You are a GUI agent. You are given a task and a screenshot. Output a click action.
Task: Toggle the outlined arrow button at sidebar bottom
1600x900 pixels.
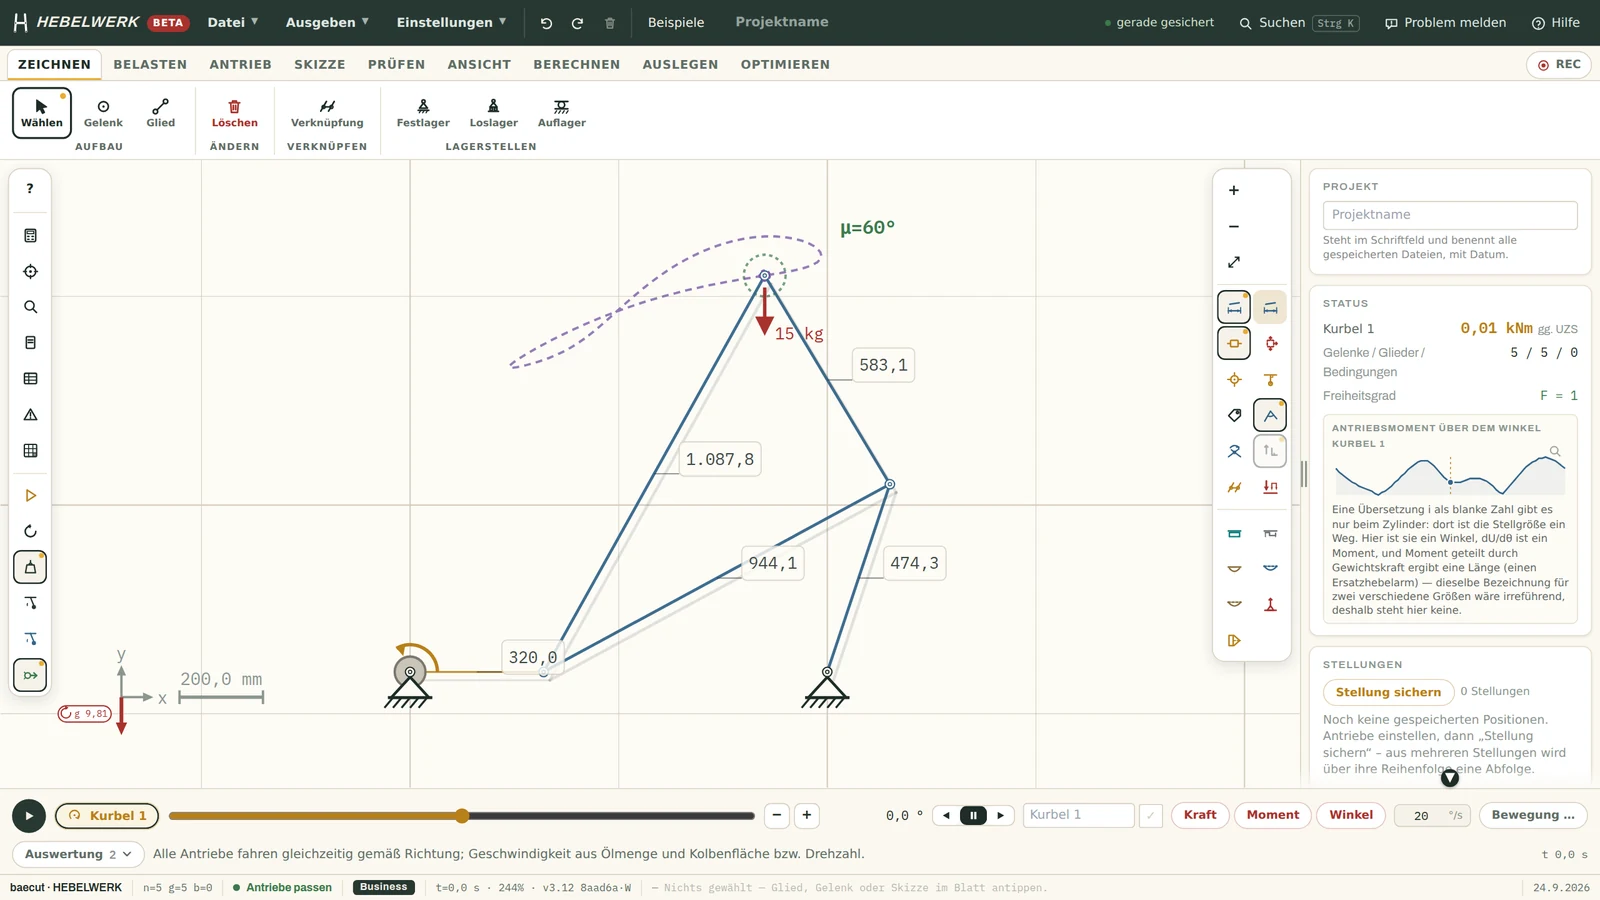[x=30, y=675]
